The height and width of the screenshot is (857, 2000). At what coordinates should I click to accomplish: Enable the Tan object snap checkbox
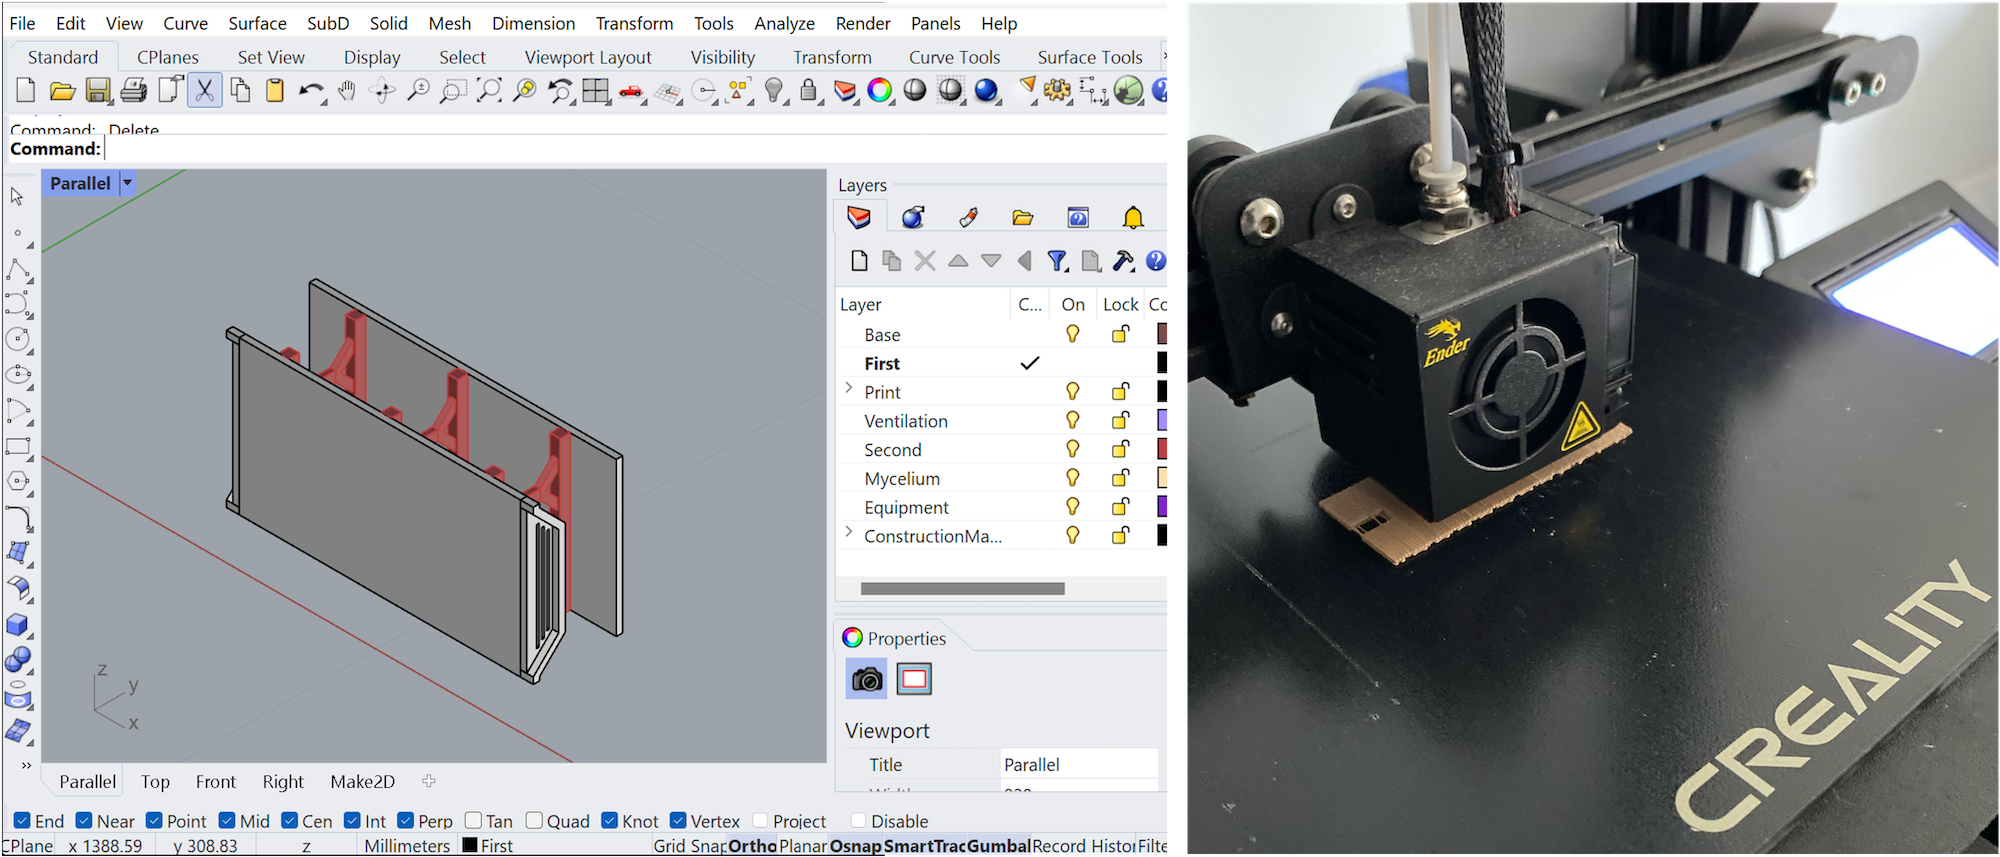[x=474, y=821]
